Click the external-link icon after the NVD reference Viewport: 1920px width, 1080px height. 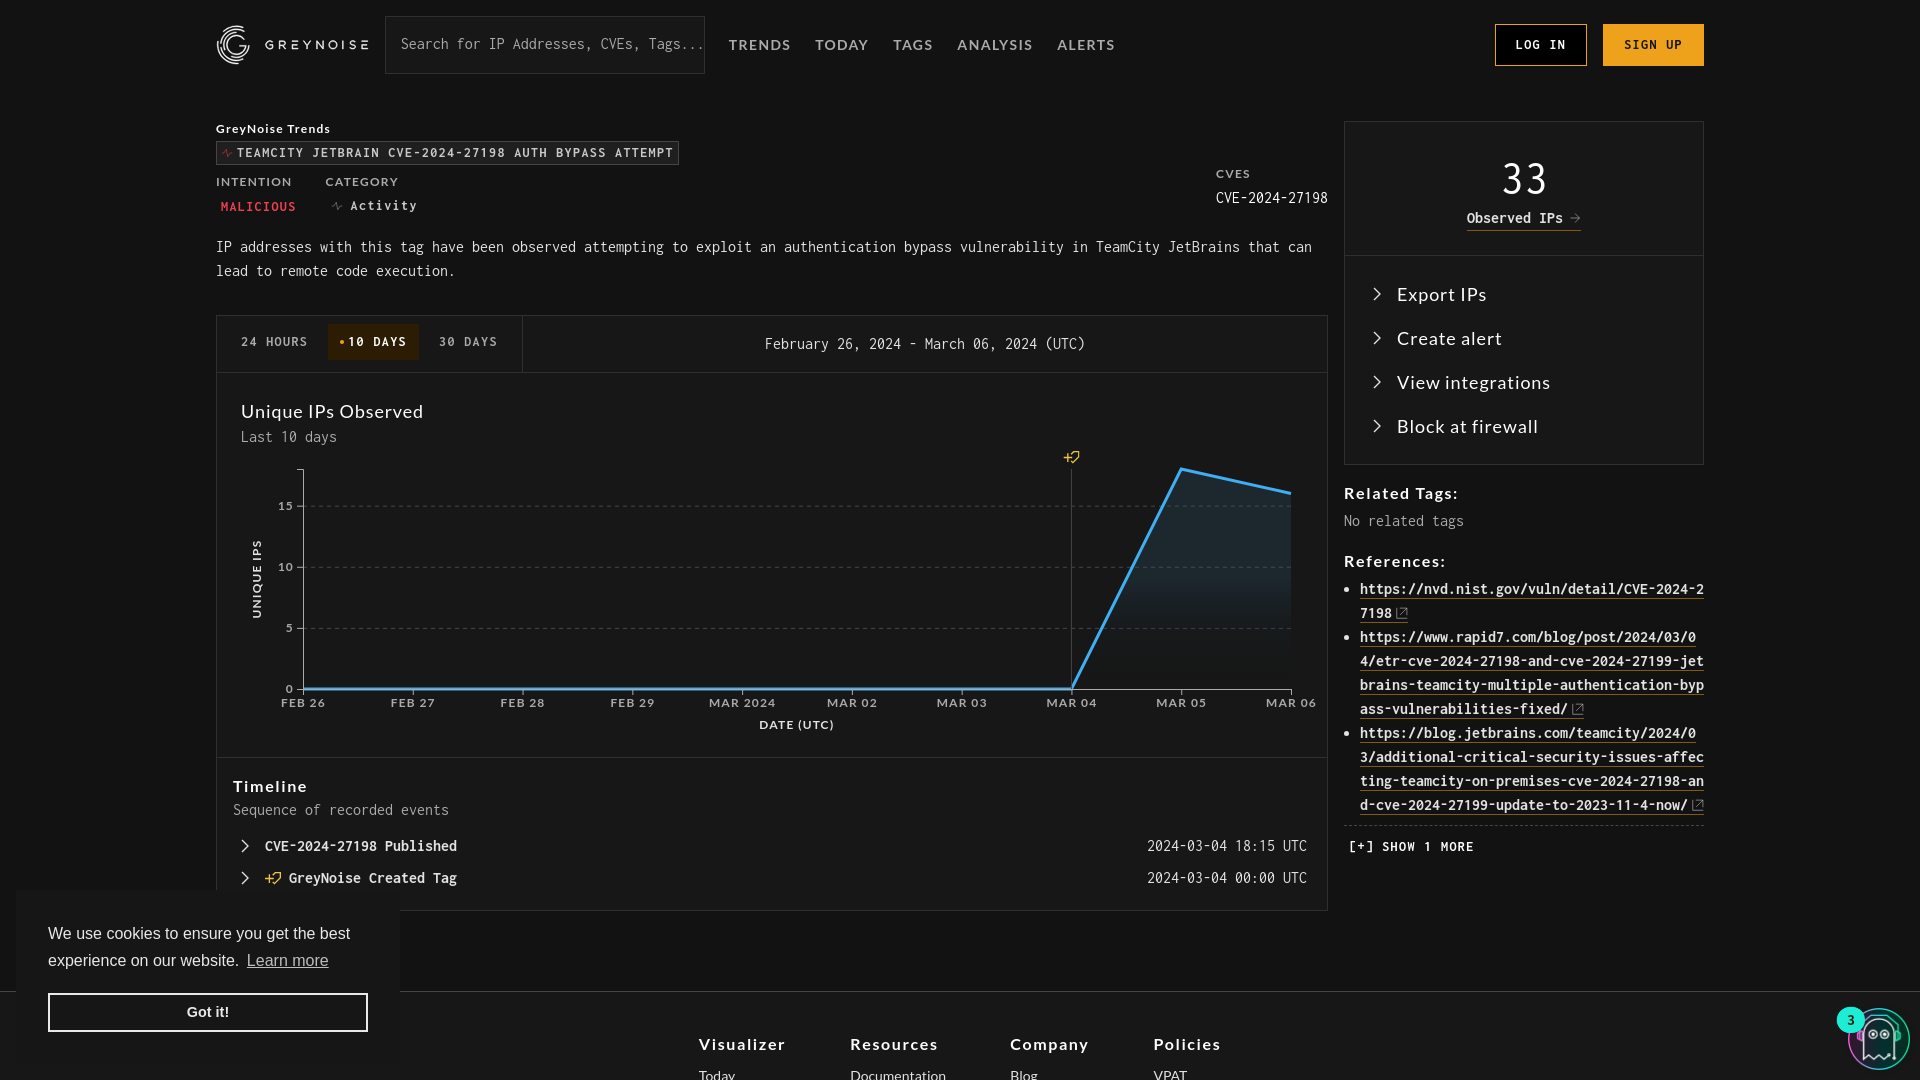(x=1401, y=613)
